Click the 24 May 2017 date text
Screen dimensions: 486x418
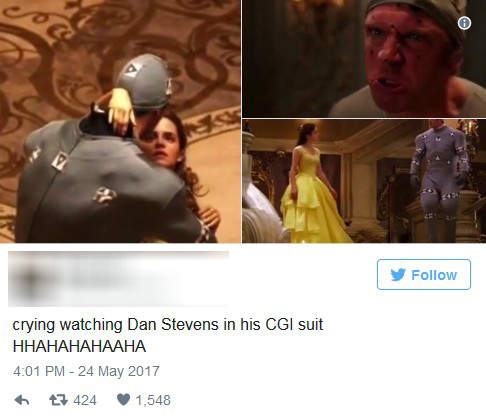[119, 371]
